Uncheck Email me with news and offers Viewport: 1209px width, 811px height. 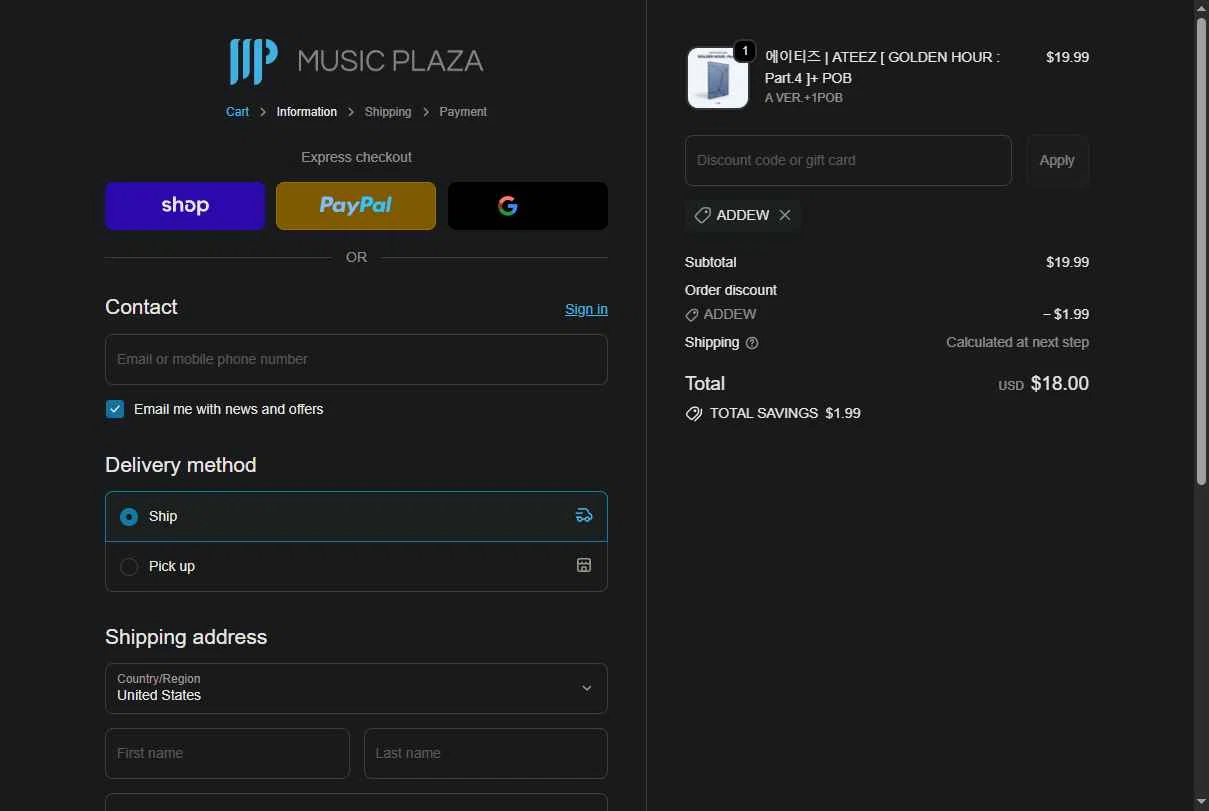pyautogui.click(x=115, y=409)
